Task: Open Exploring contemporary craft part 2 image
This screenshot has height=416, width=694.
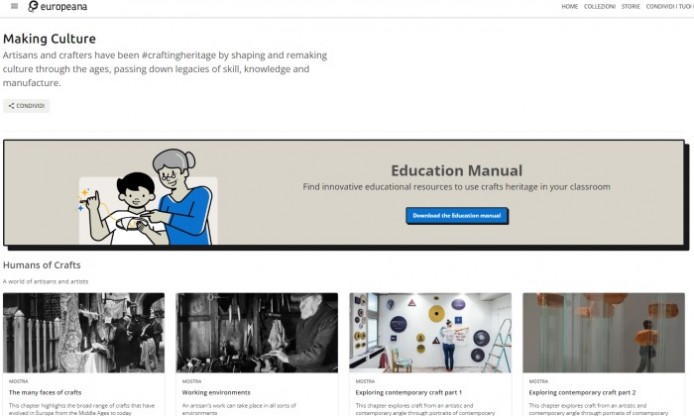Action: coord(604,332)
